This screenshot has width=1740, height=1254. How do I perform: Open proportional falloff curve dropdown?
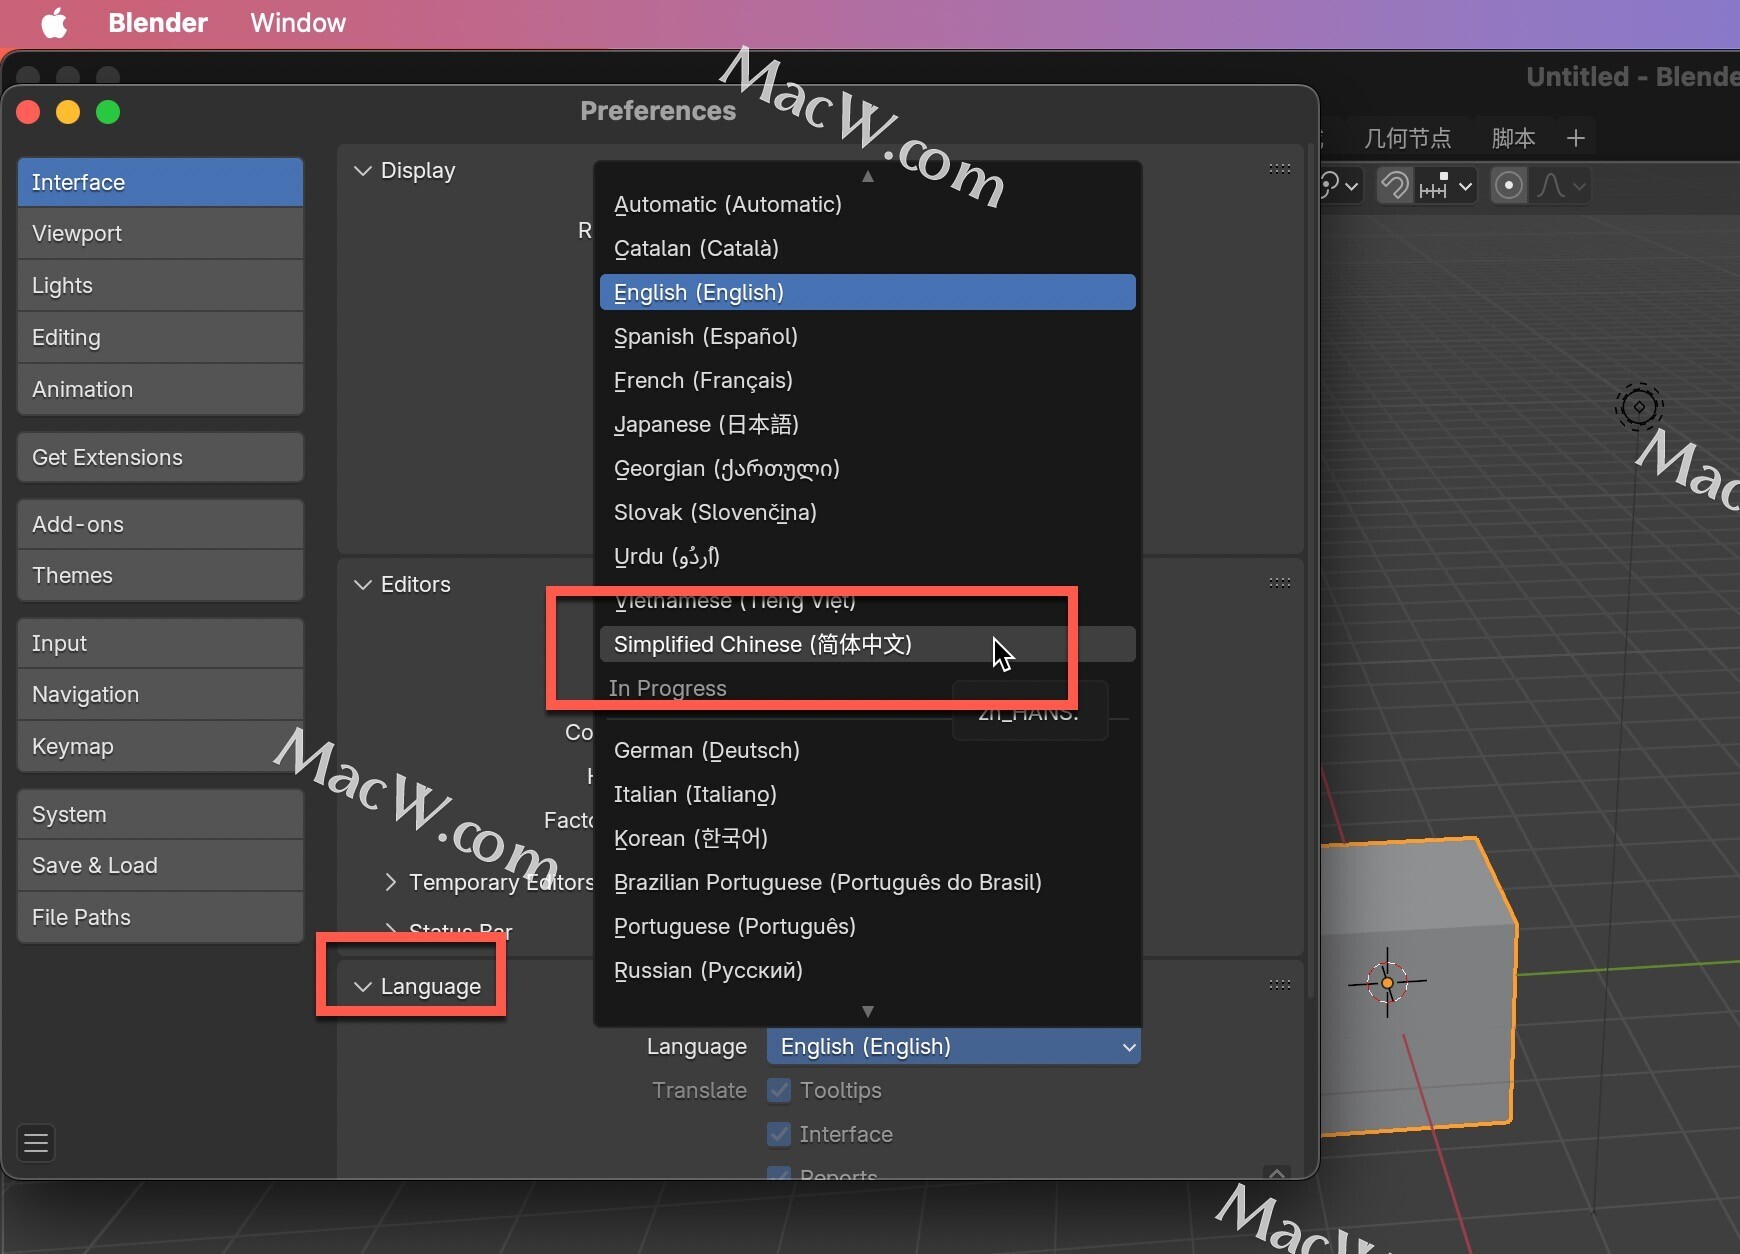pyautogui.click(x=1560, y=185)
